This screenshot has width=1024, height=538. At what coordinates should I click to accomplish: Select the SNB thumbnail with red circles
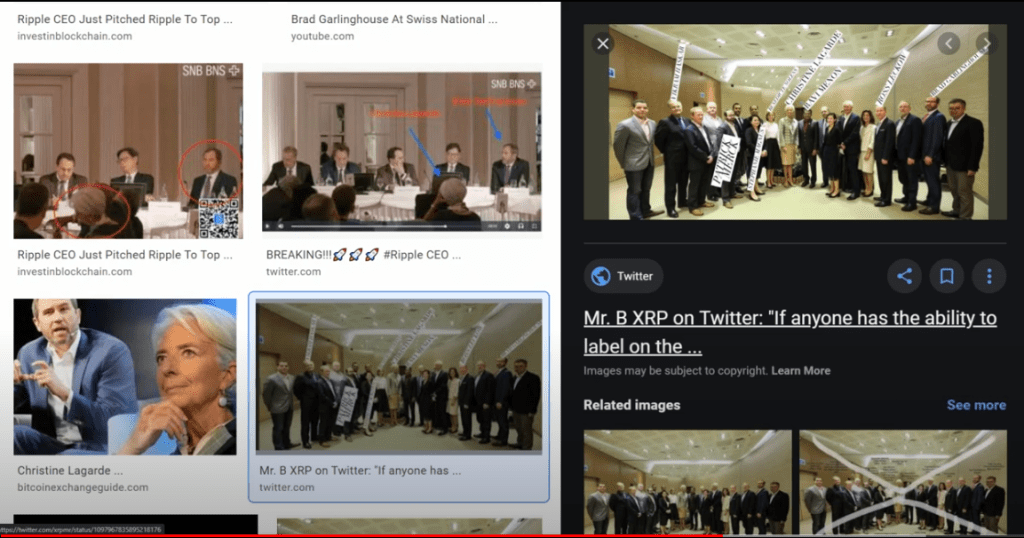[x=127, y=151]
